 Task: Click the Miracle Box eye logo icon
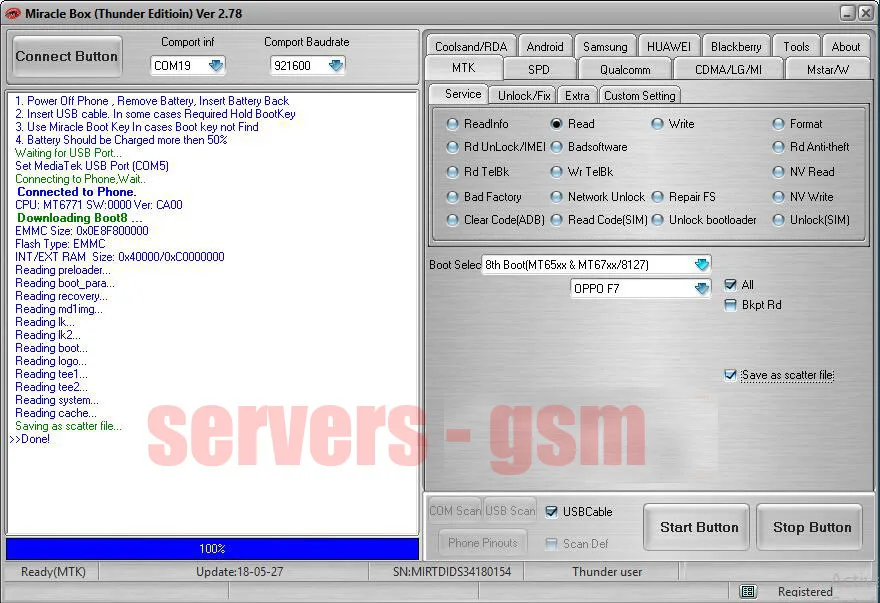pyautogui.click(x=12, y=13)
